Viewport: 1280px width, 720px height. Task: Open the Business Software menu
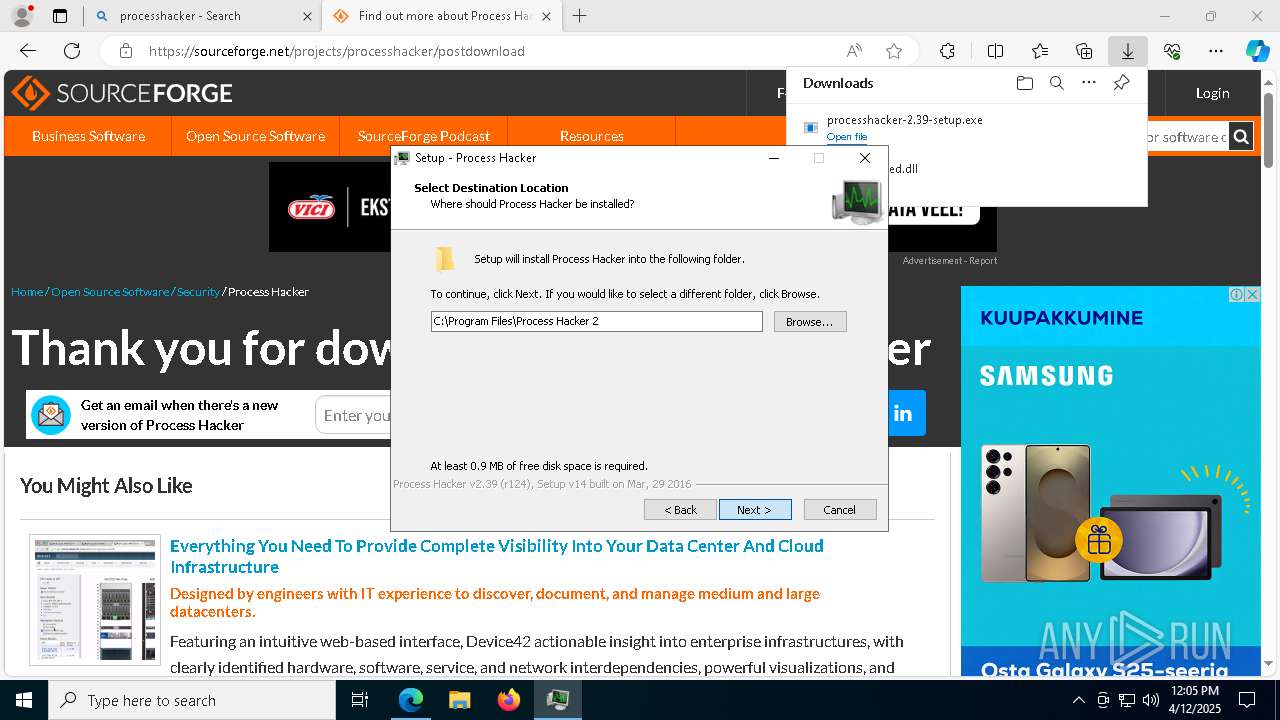[x=88, y=136]
